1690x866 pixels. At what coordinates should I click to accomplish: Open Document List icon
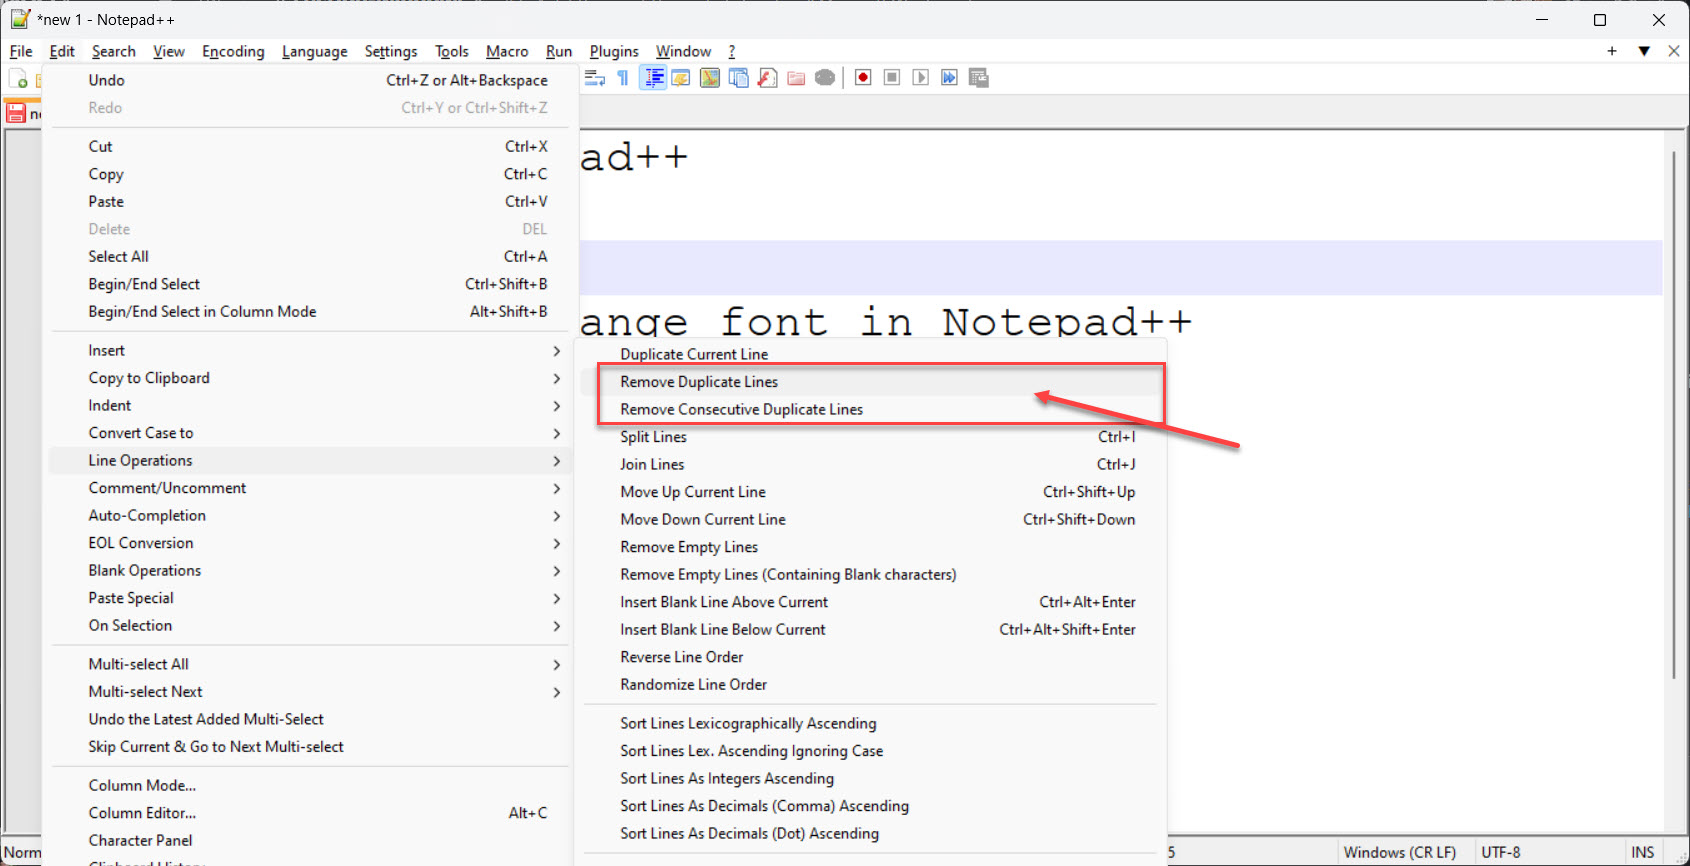point(739,78)
